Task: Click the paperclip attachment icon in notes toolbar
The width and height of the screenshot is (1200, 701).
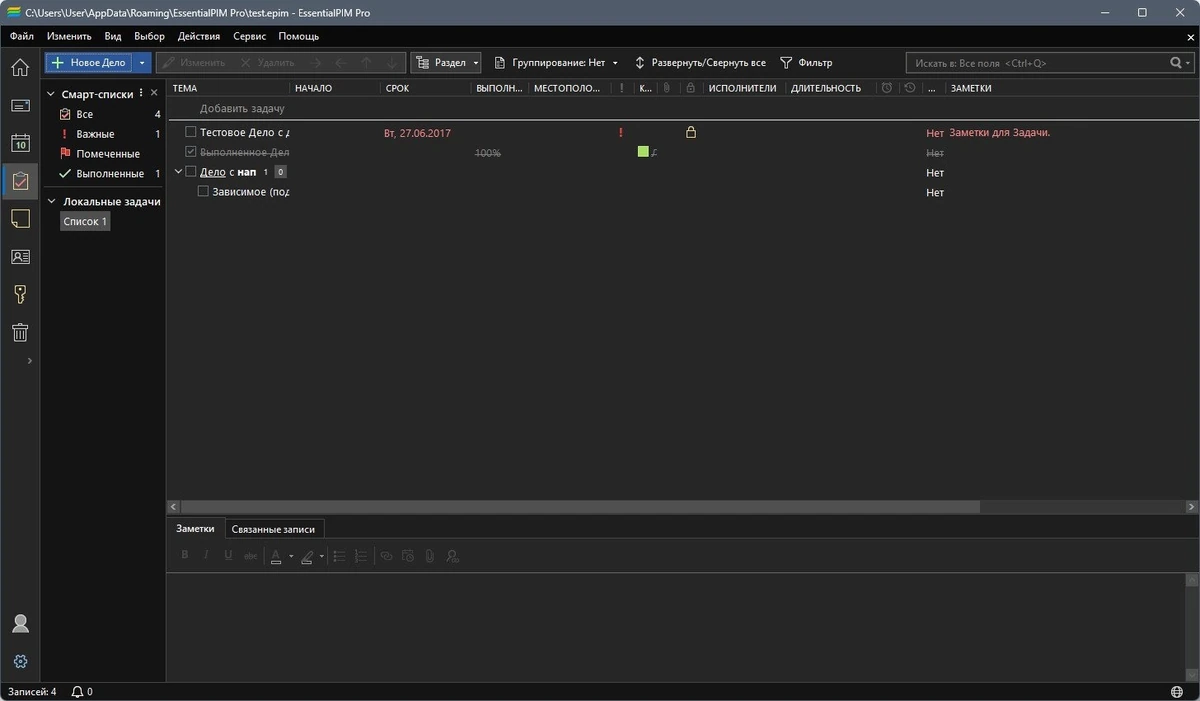Action: (x=430, y=556)
